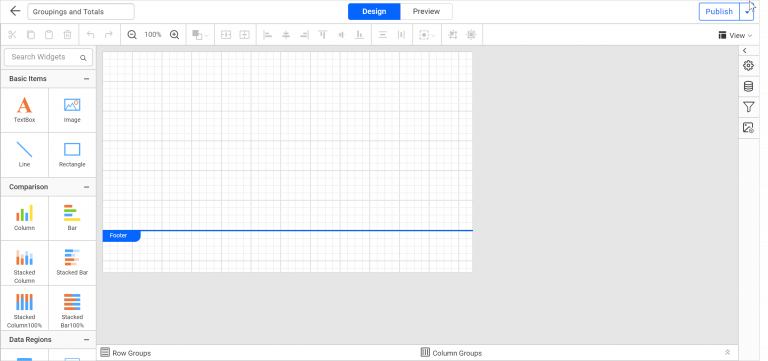Click the Footer label on canvas
The image size is (768, 361).
tap(119, 236)
